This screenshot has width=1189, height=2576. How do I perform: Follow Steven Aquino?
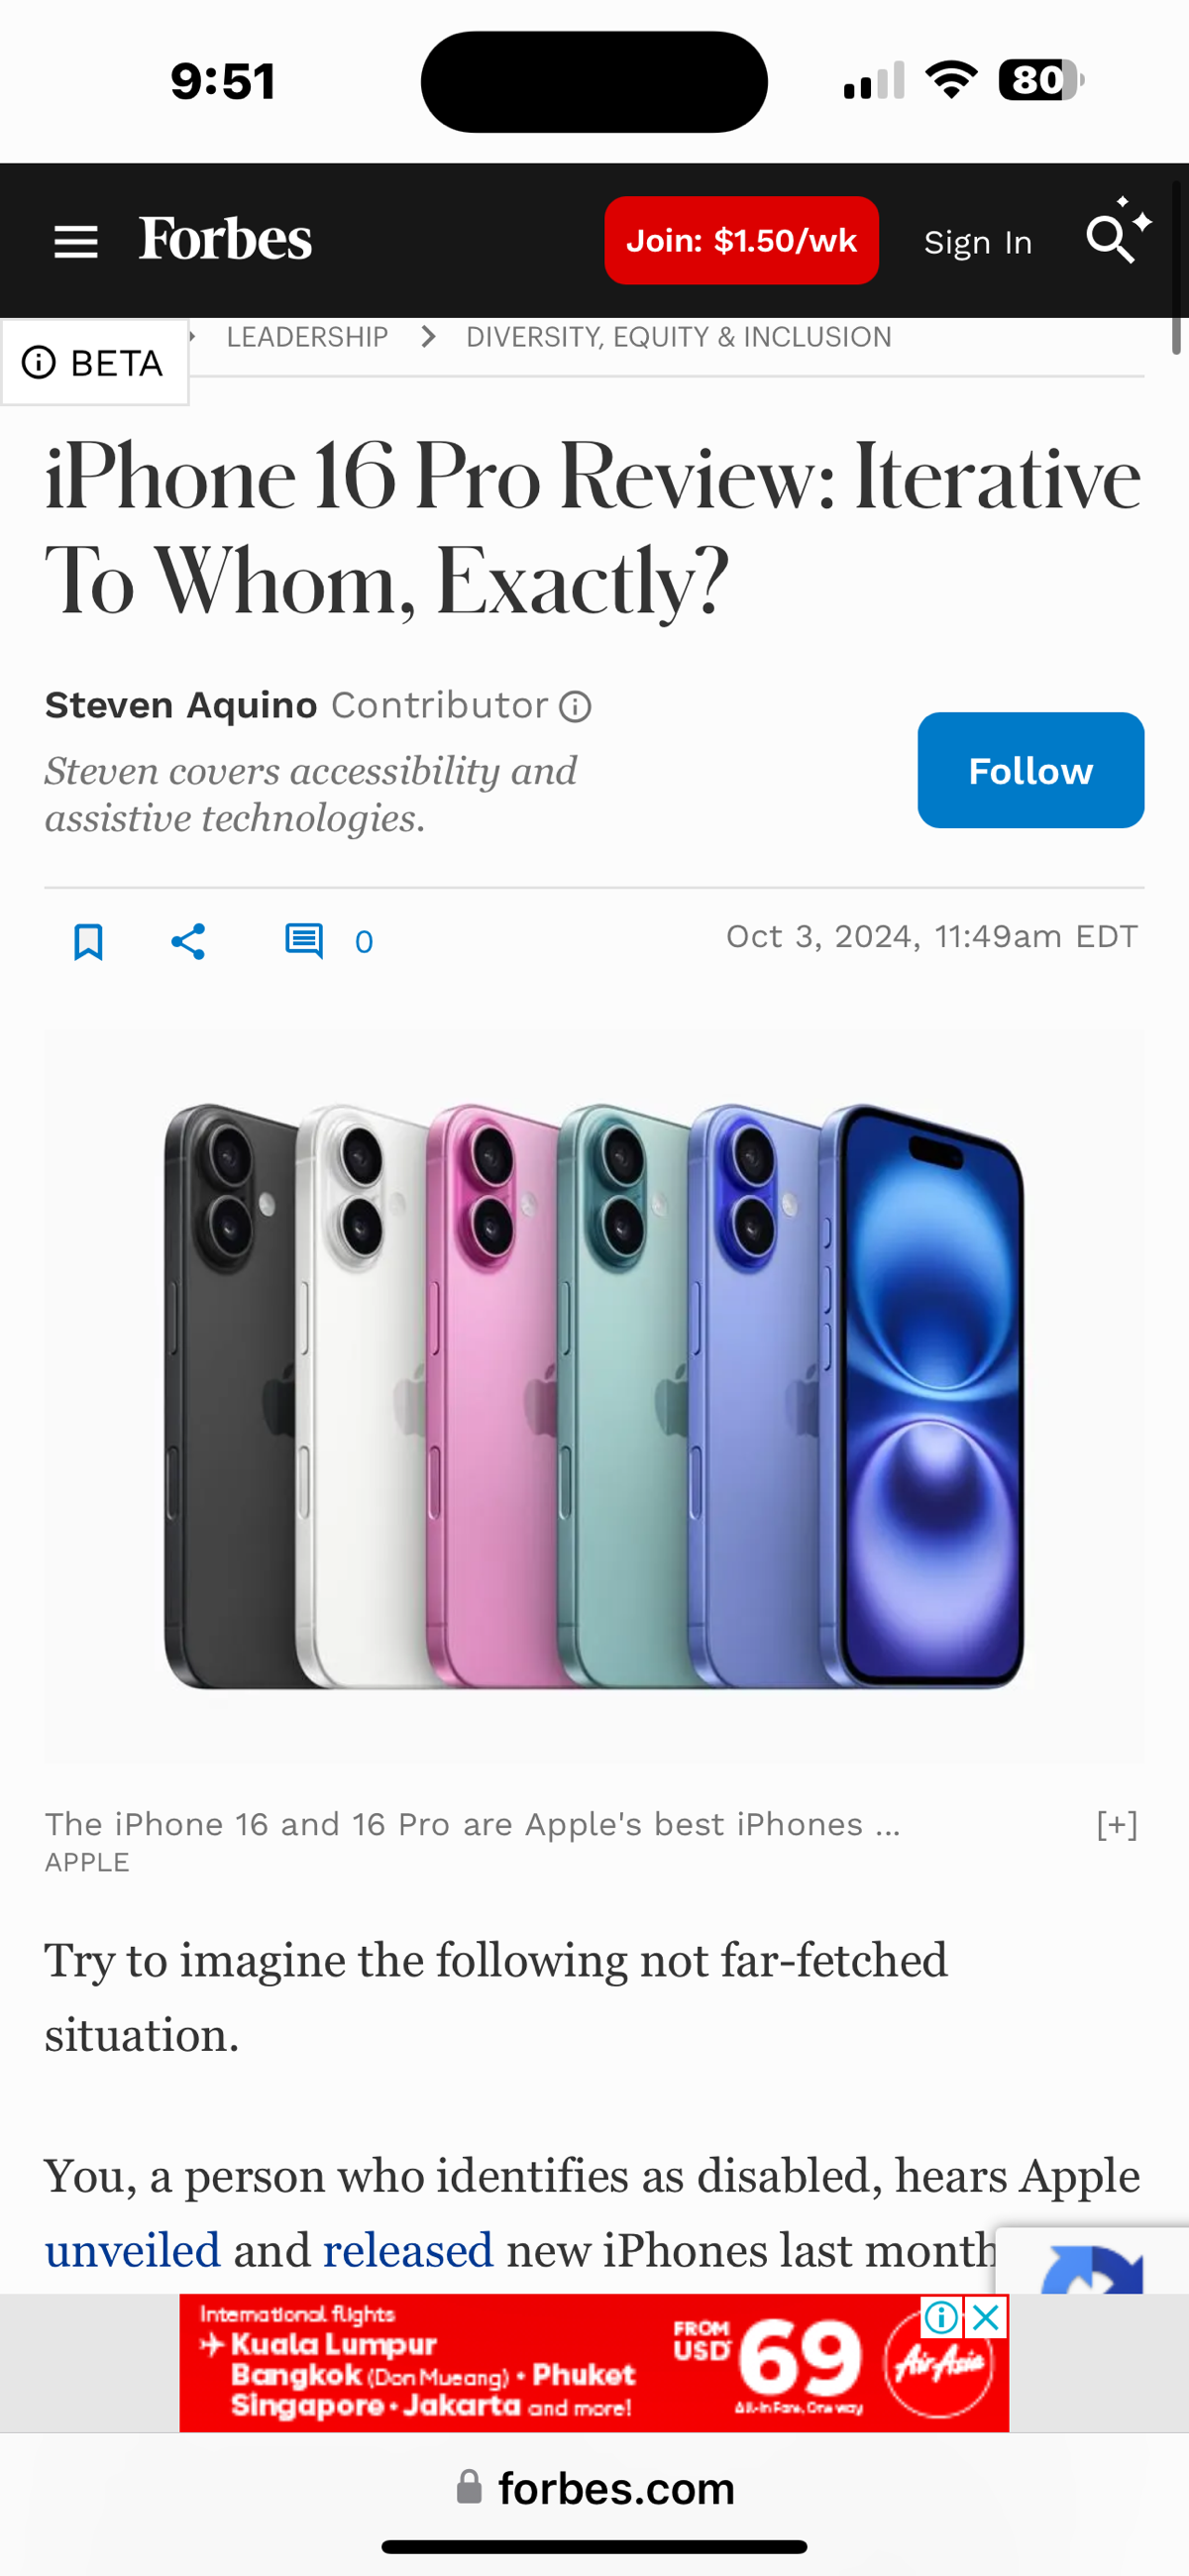point(1031,770)
